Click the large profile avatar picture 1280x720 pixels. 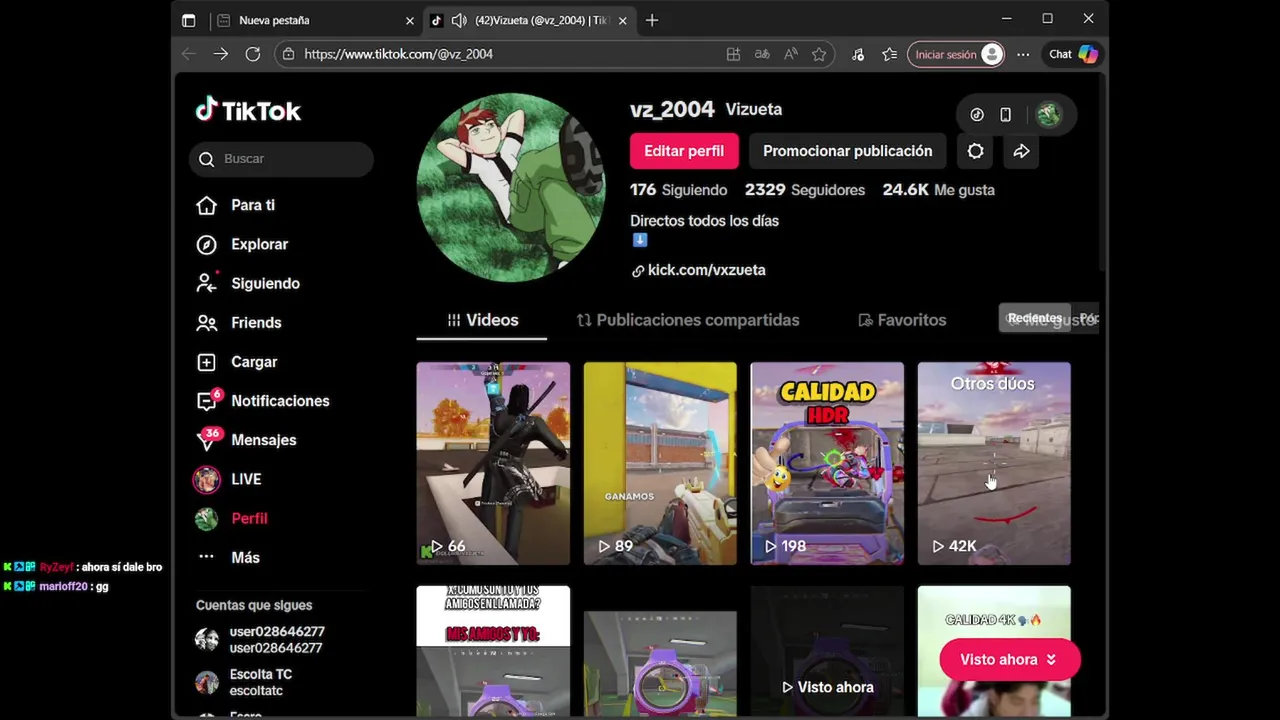coord(511,188)
